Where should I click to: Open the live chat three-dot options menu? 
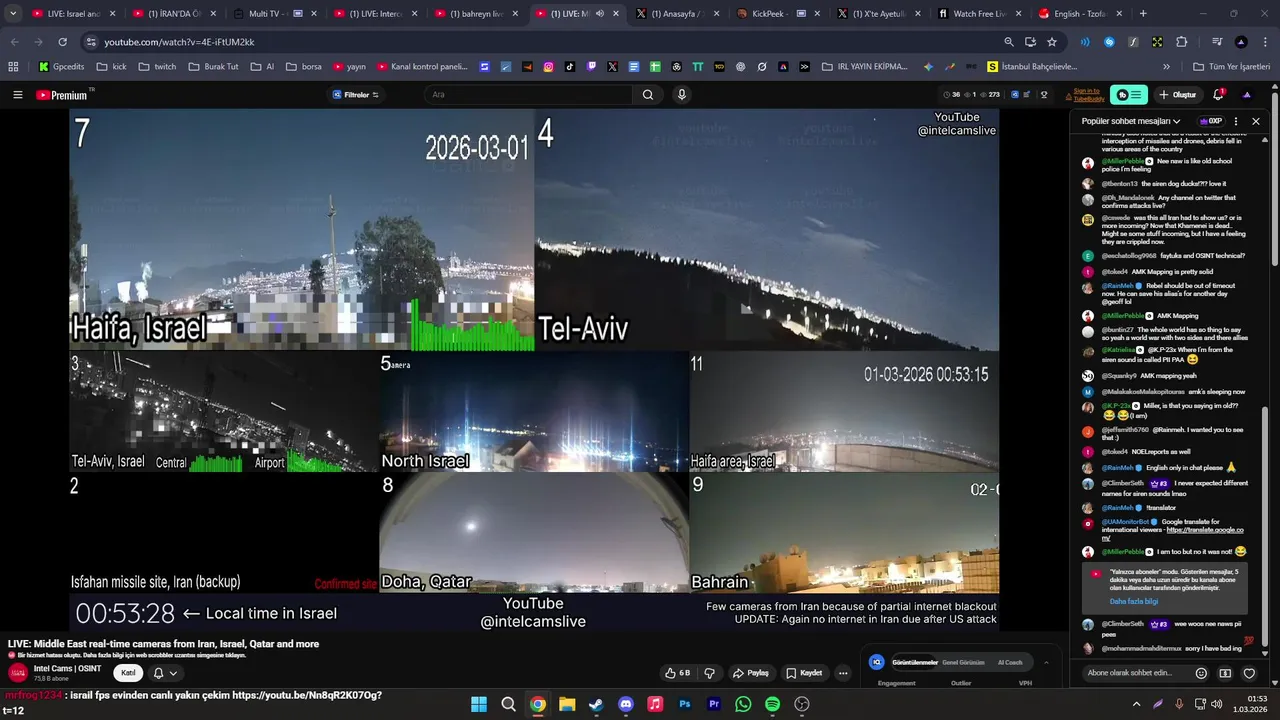(x=1236, y=121)
